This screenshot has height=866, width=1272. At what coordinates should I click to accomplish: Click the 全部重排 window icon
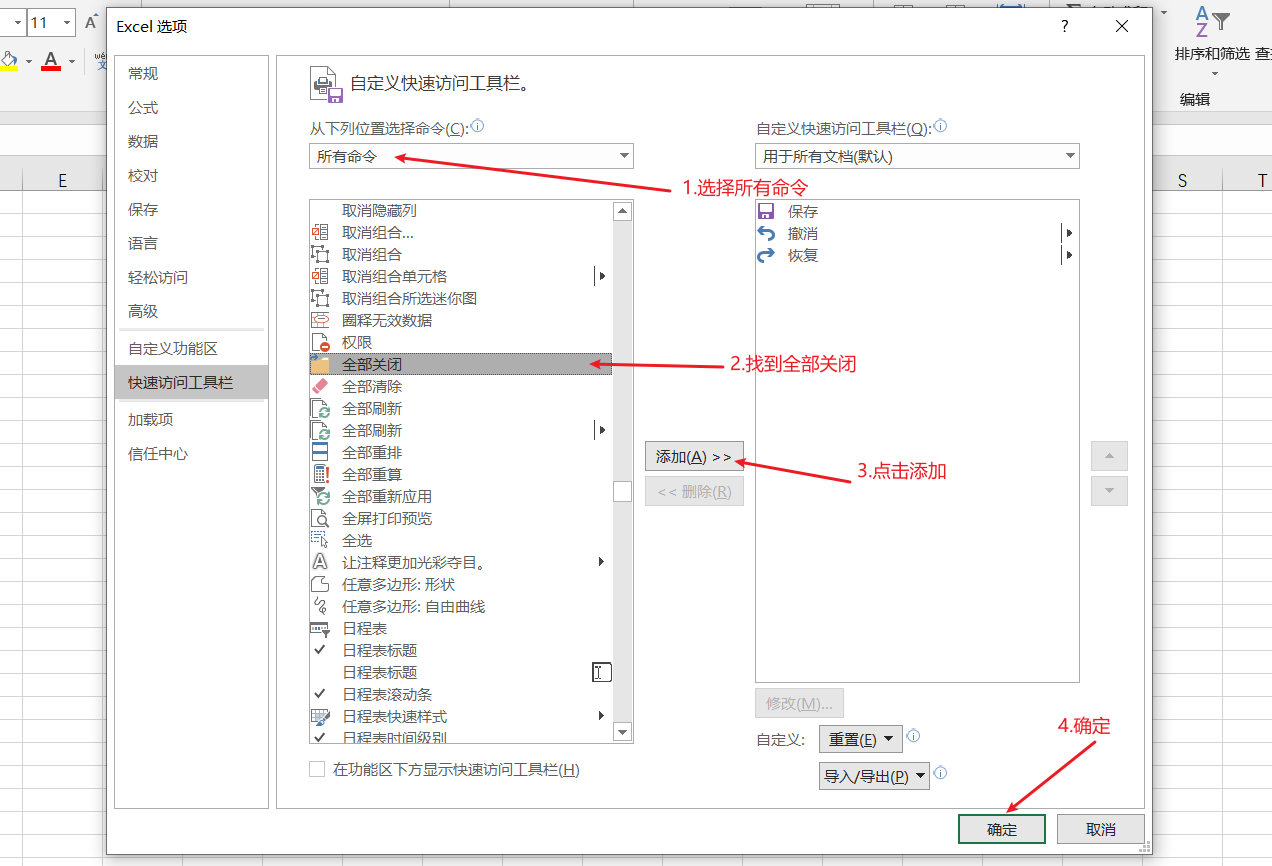coord(320,452)
